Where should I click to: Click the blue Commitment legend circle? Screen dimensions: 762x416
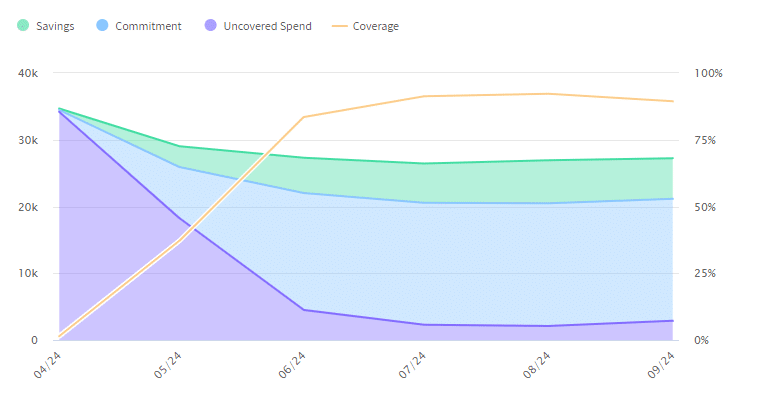[101, 26]
